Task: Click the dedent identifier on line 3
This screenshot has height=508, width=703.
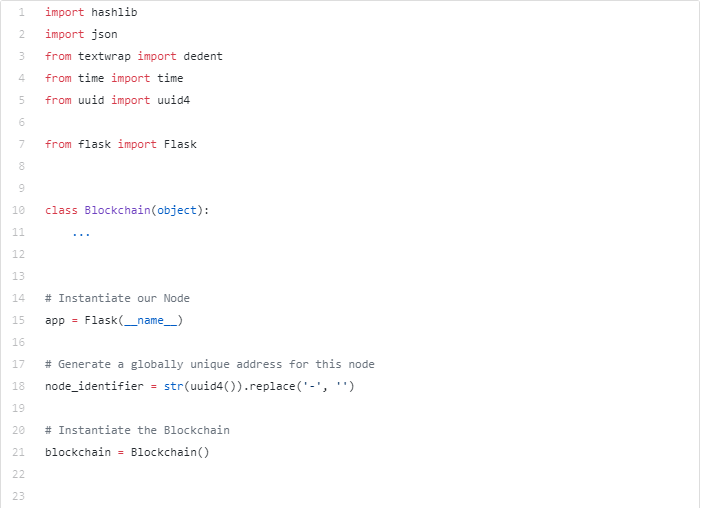Action: tap(203, 56)
